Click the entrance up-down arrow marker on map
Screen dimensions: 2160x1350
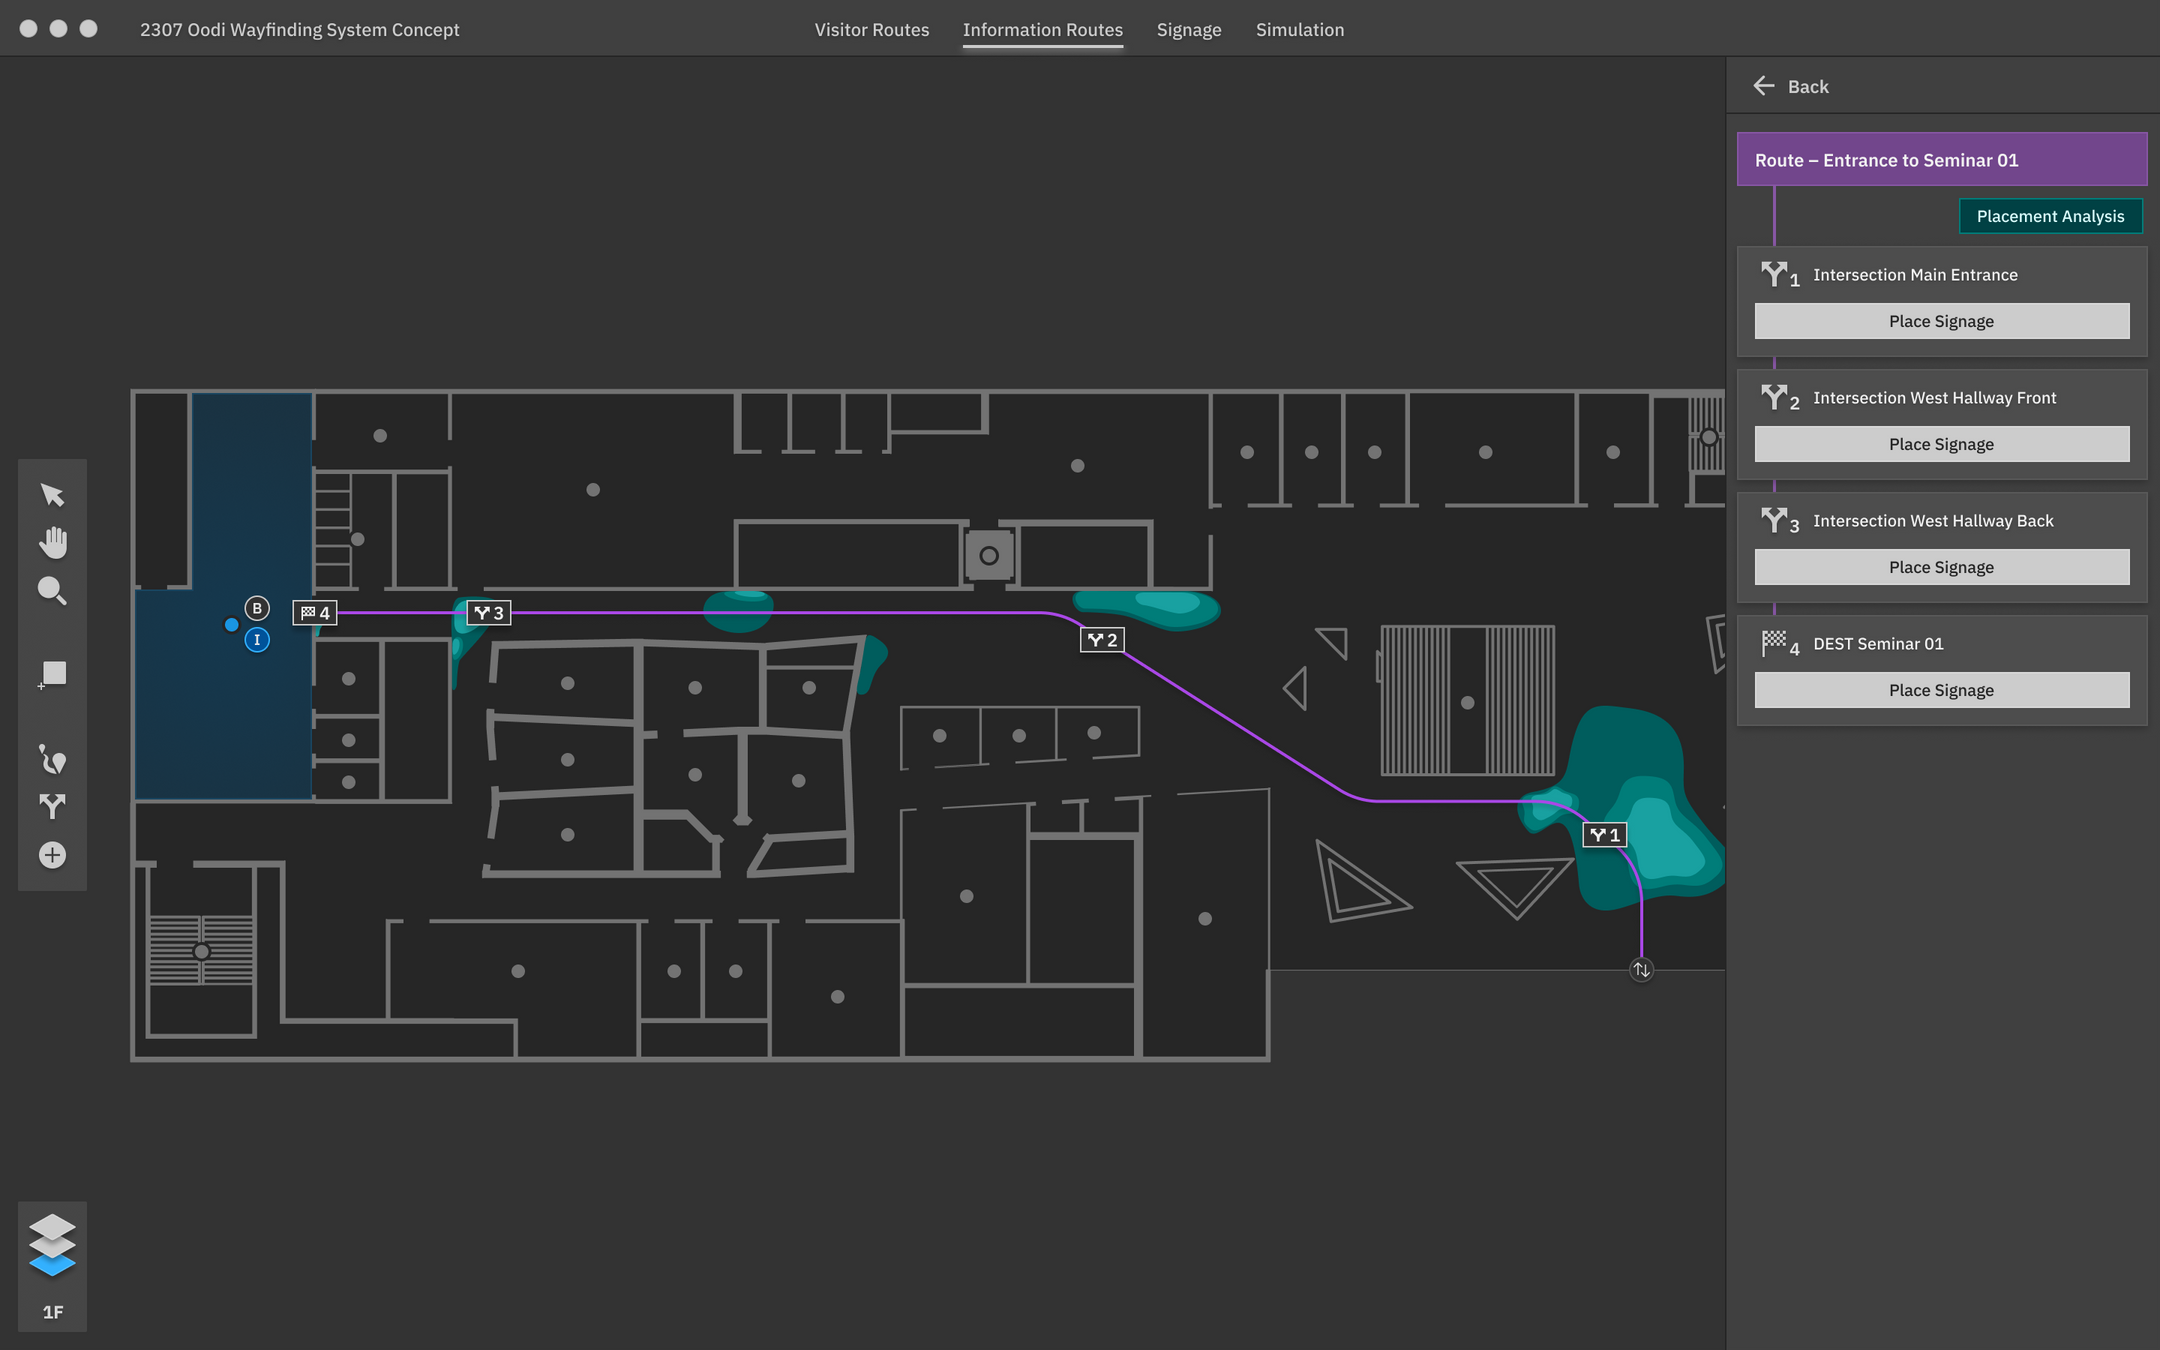click(1641, 970)
